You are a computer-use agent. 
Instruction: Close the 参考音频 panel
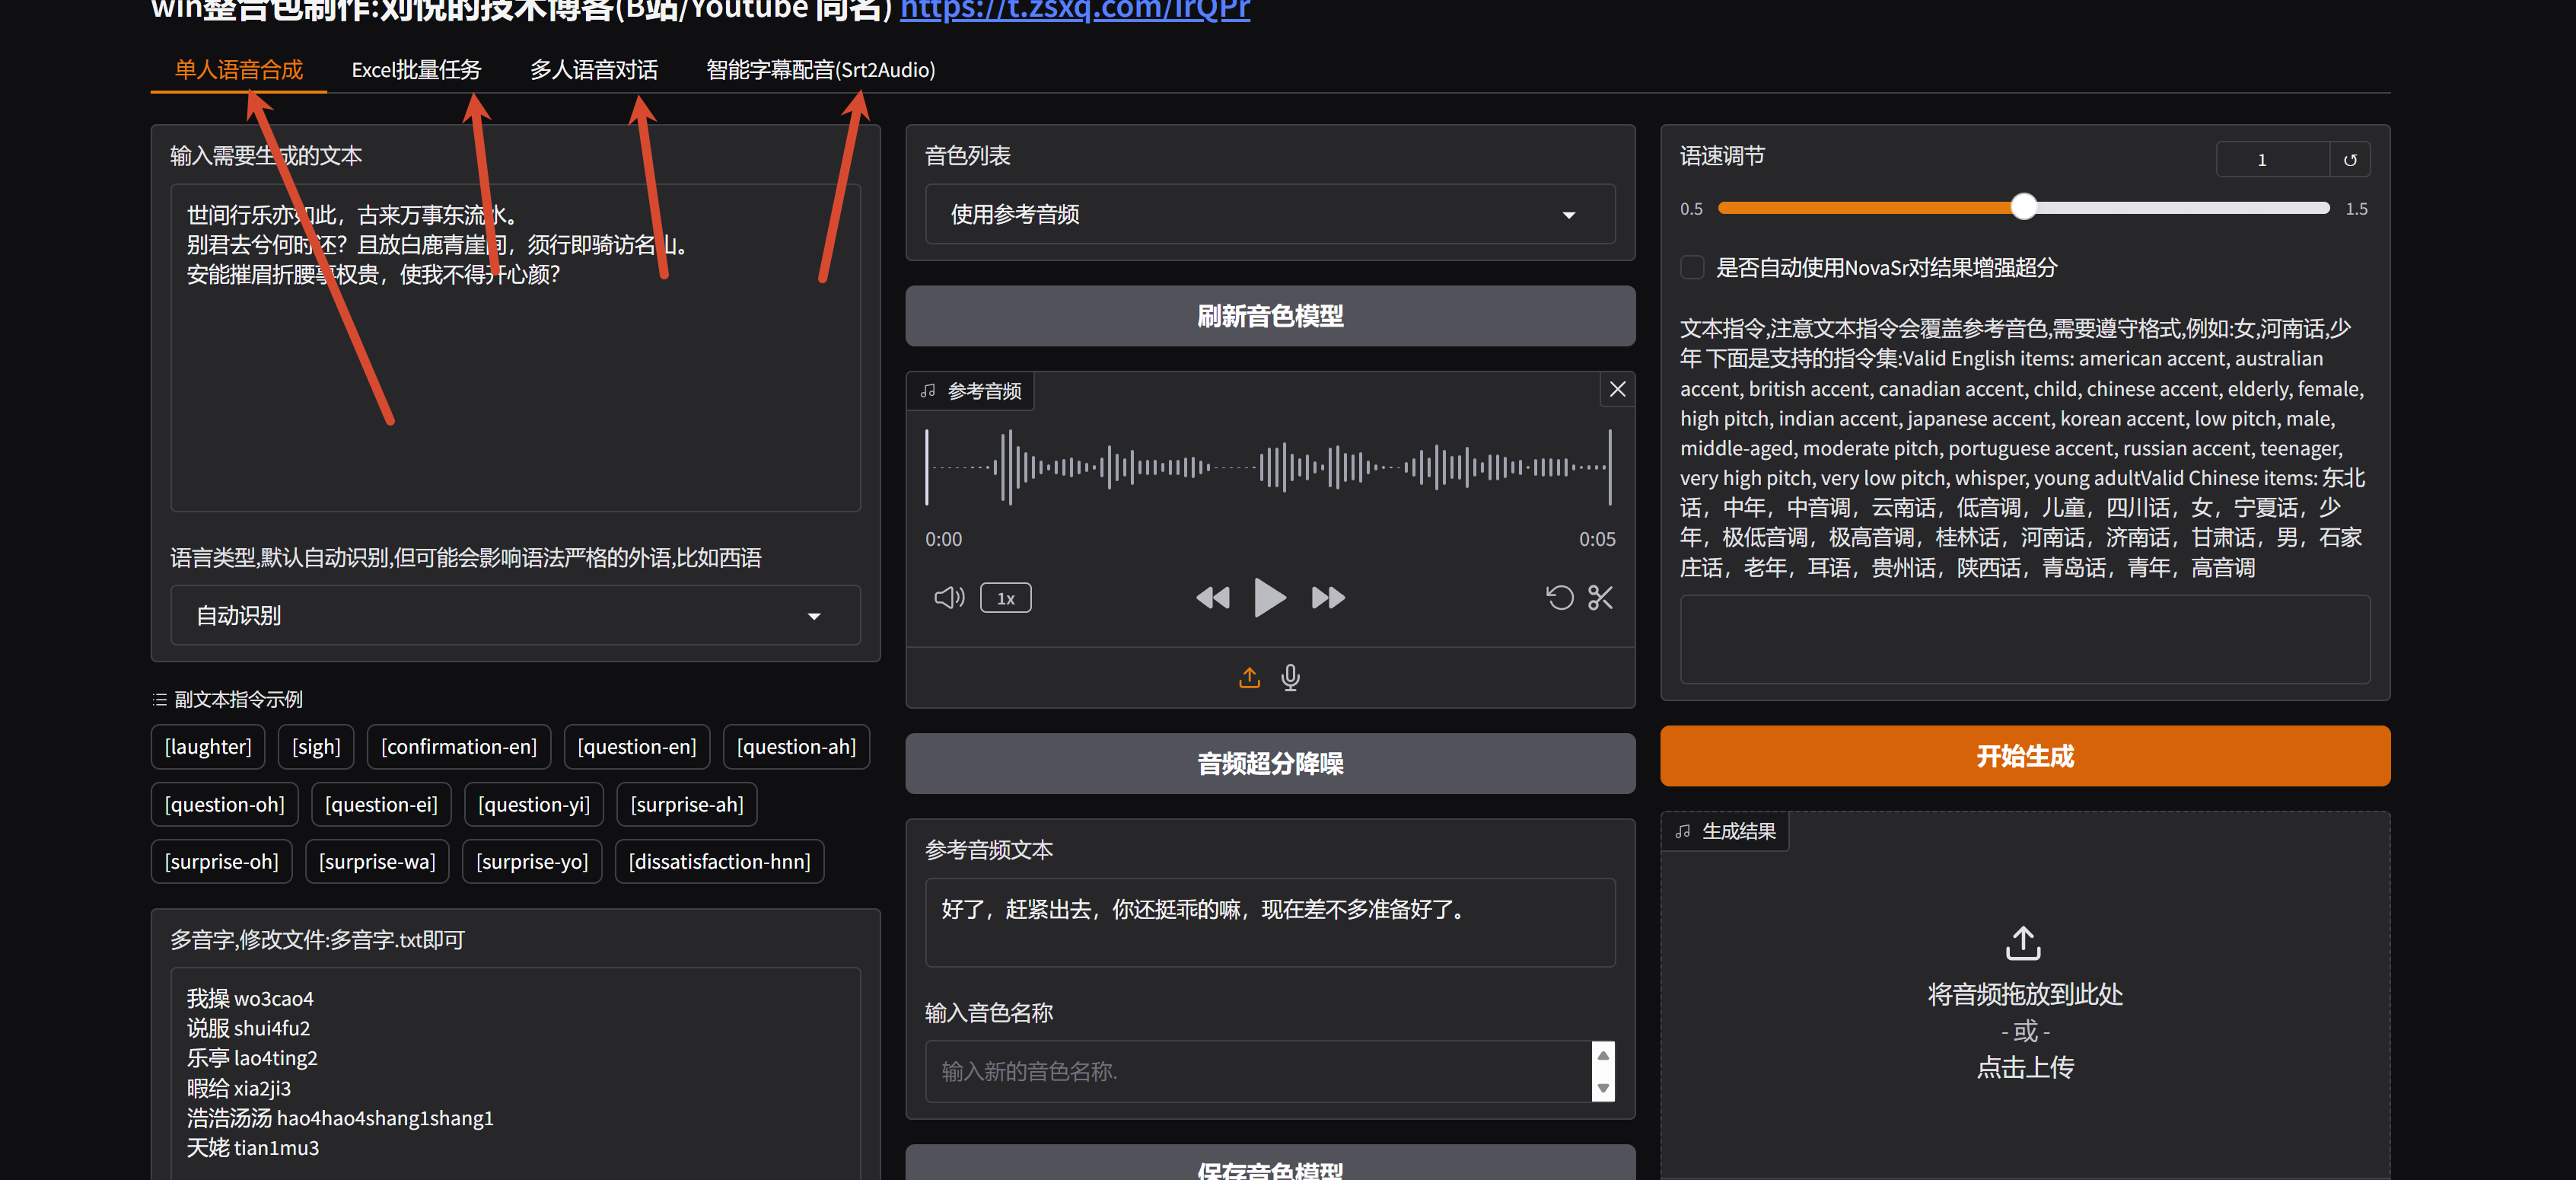point(1617,389)
